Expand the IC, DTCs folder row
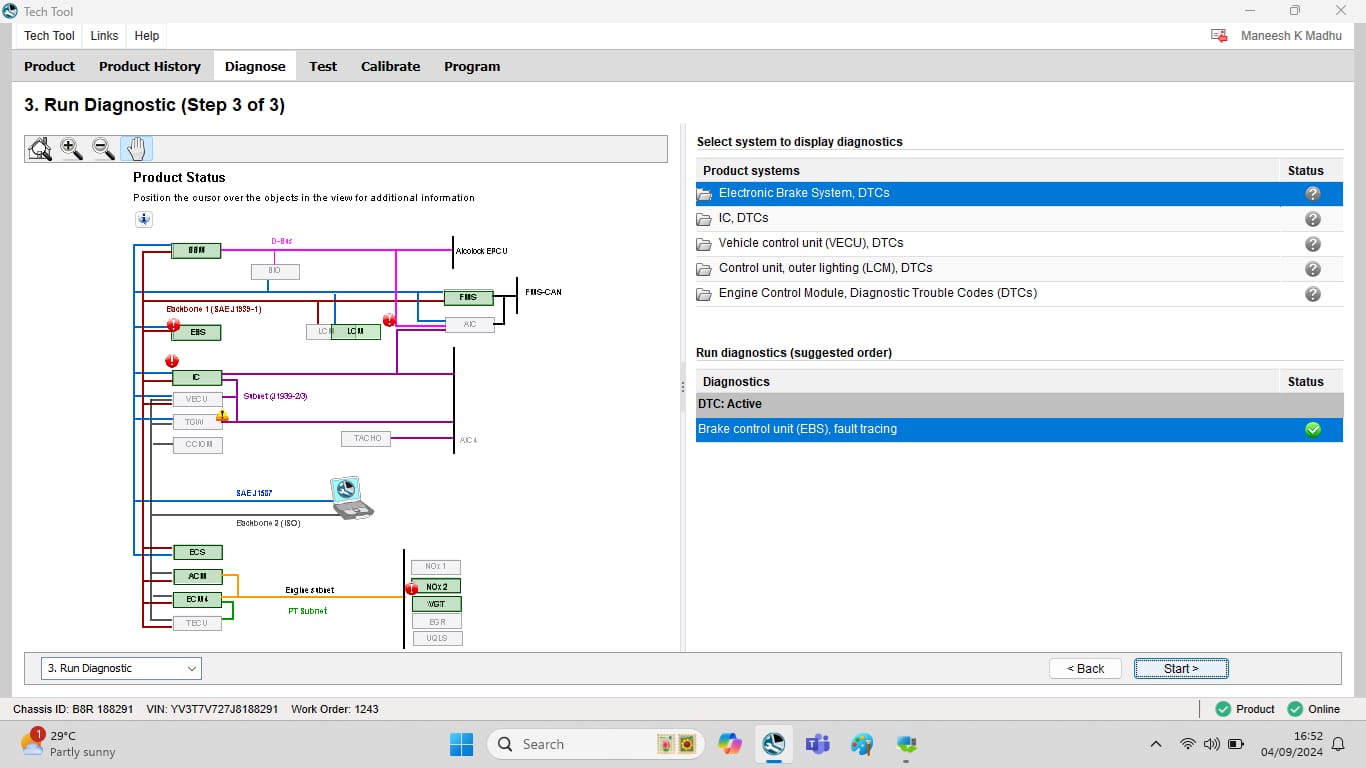 coord(704,219)
